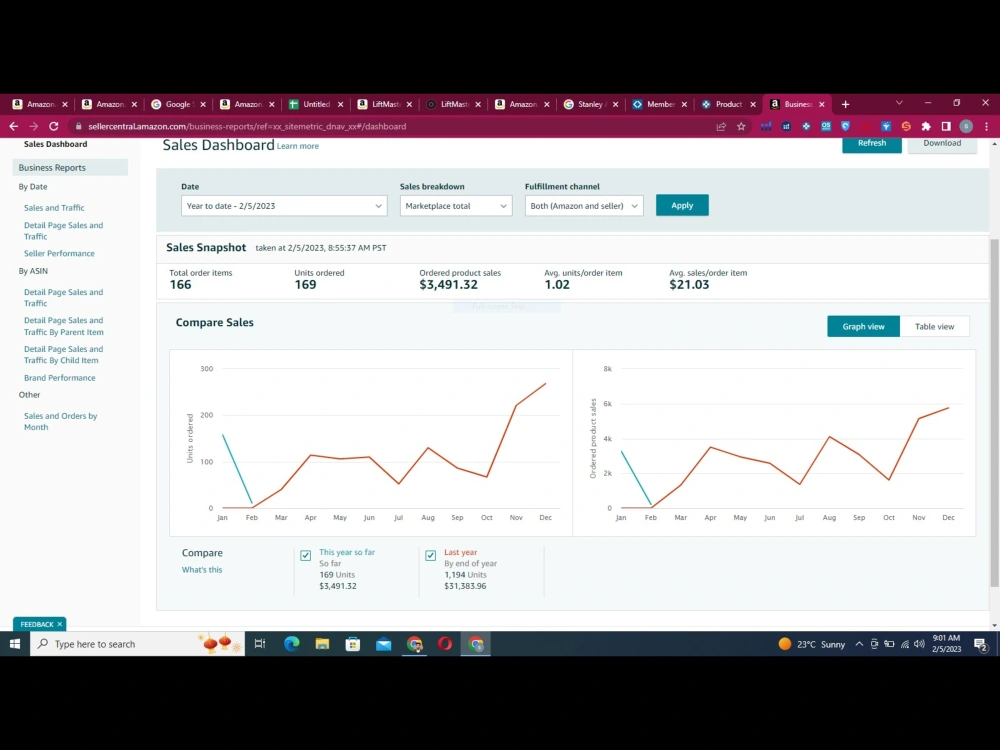This screenshot has height=750, width=1000.
Task: Open Task View on the taskbar
Action: point(260,644)
